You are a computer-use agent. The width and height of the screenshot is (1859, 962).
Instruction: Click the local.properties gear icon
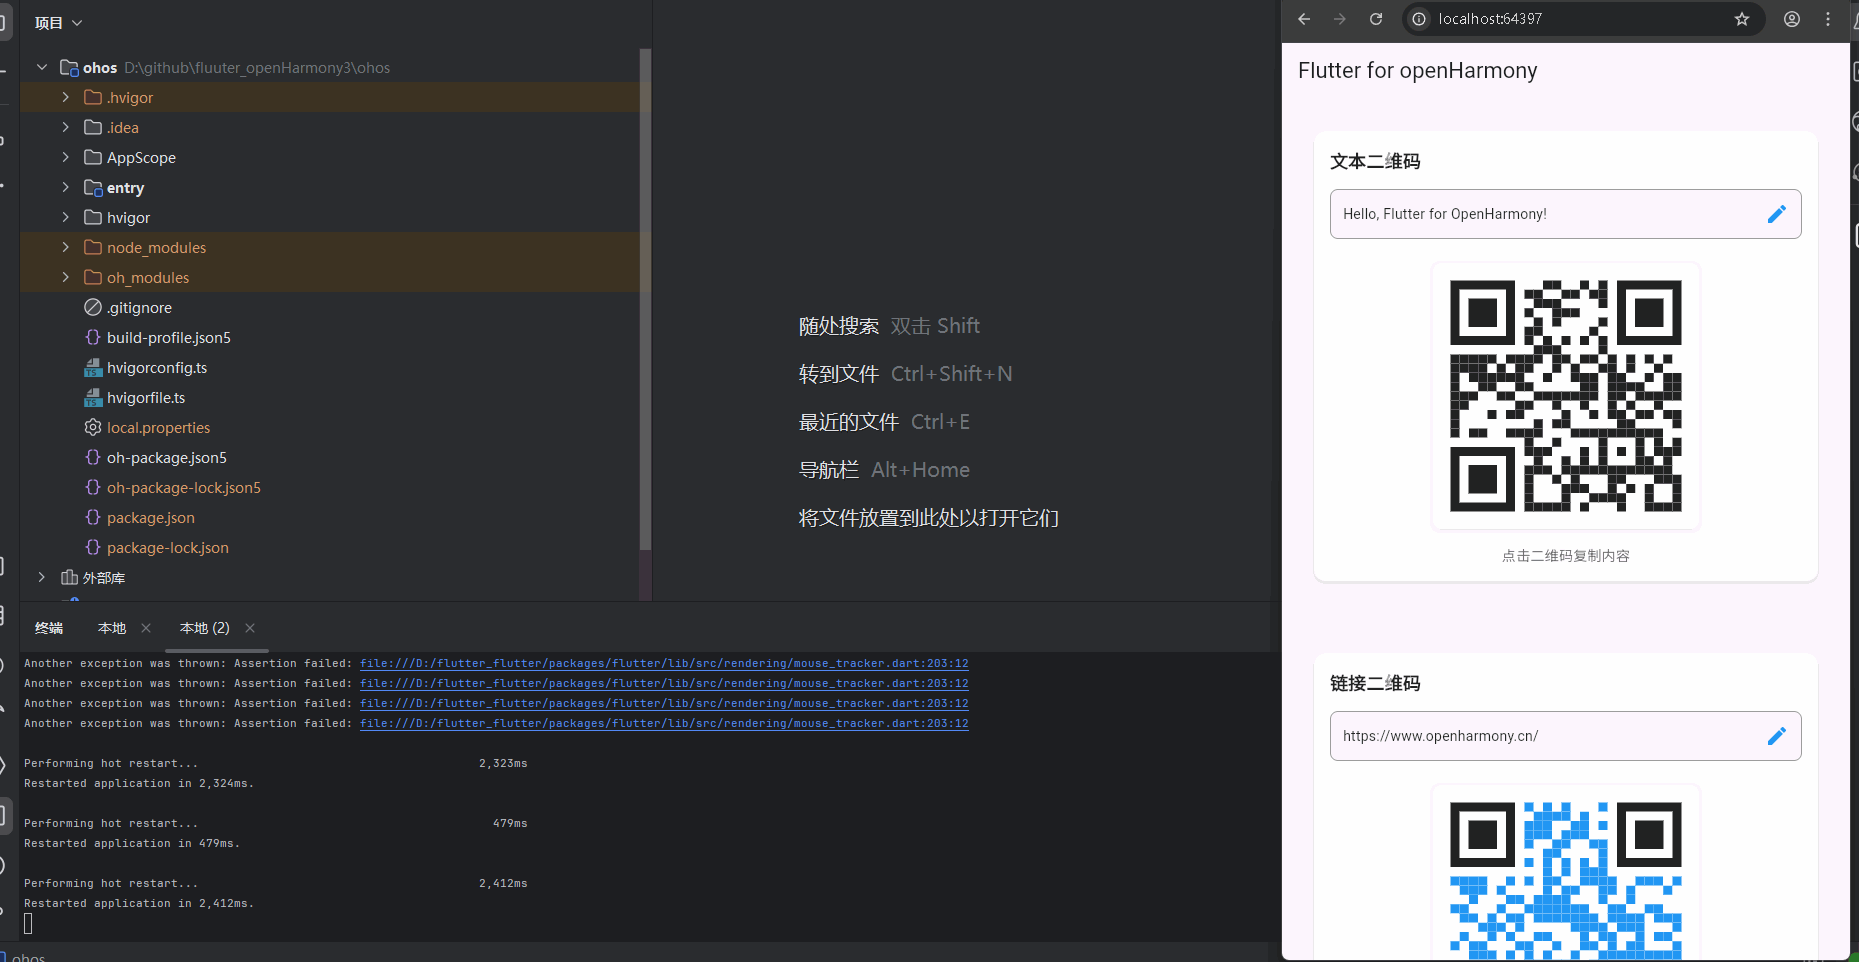93,427
